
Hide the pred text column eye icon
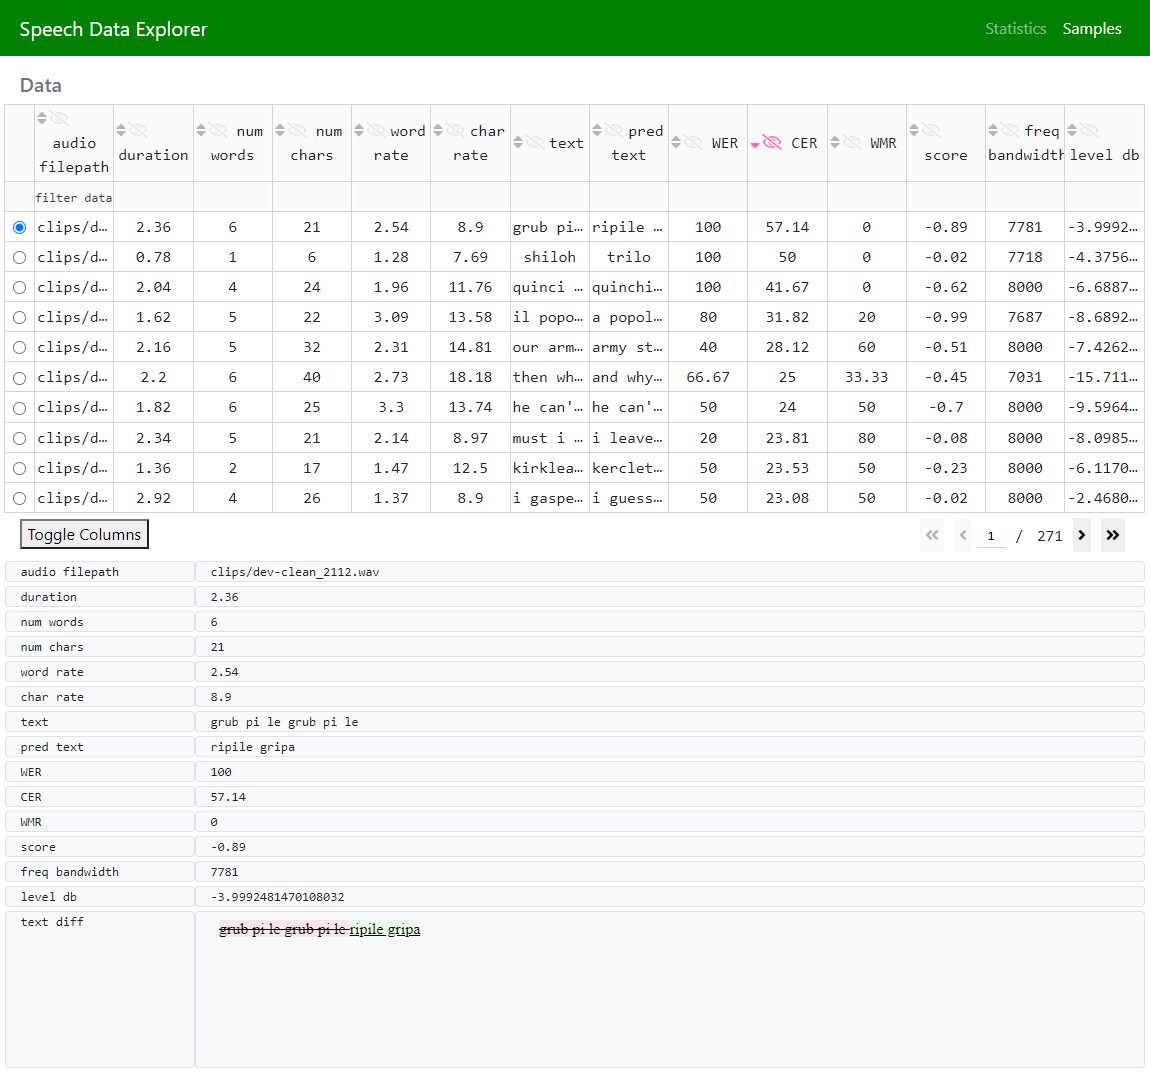(614, 130)
